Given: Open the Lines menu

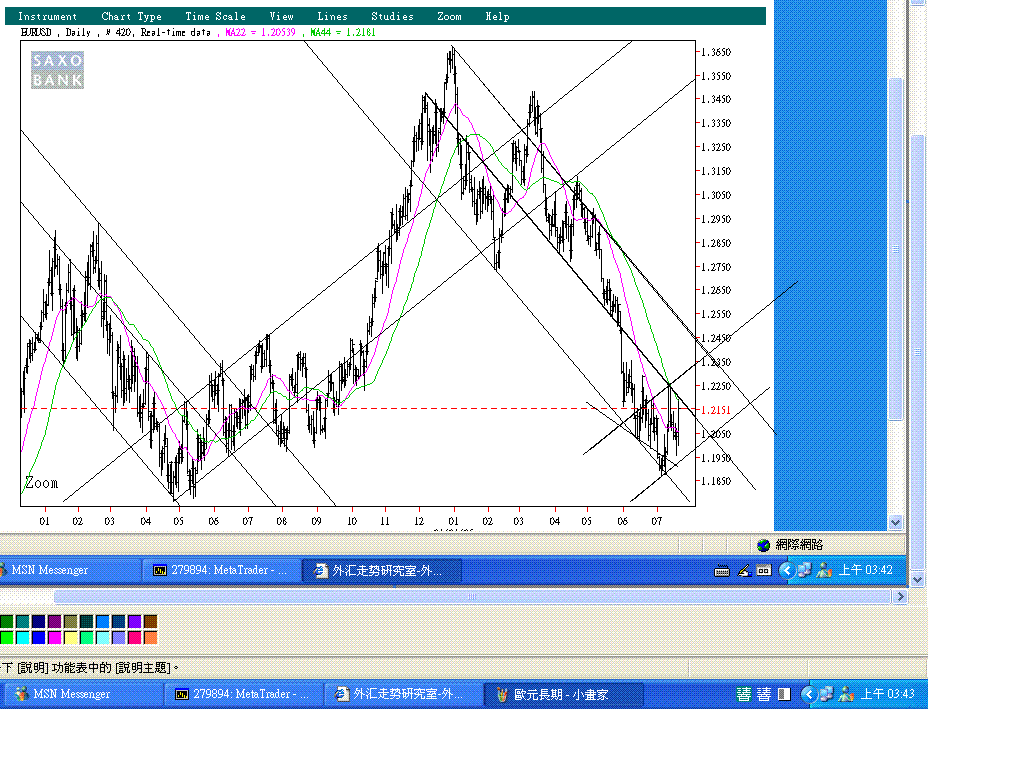Looking at the screenshot, I should [x=332, y=16].
